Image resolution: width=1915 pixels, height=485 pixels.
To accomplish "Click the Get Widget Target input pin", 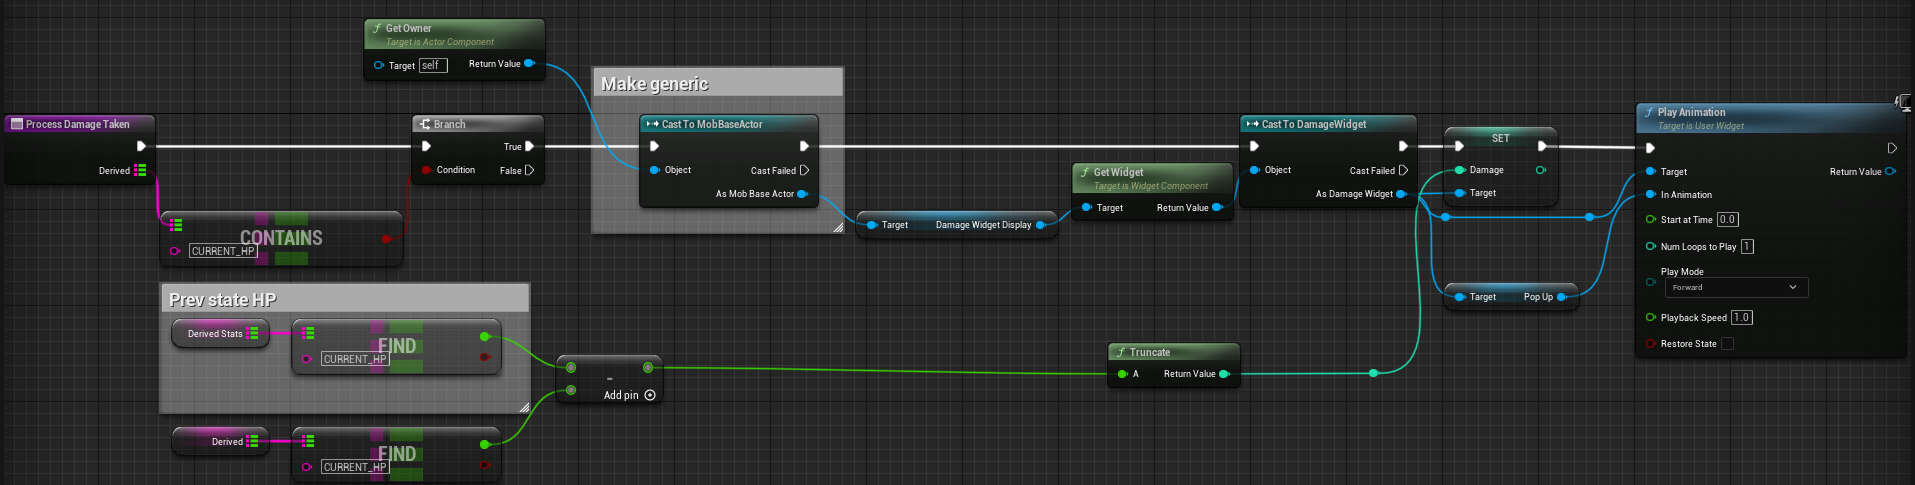I will (1087, 208).
